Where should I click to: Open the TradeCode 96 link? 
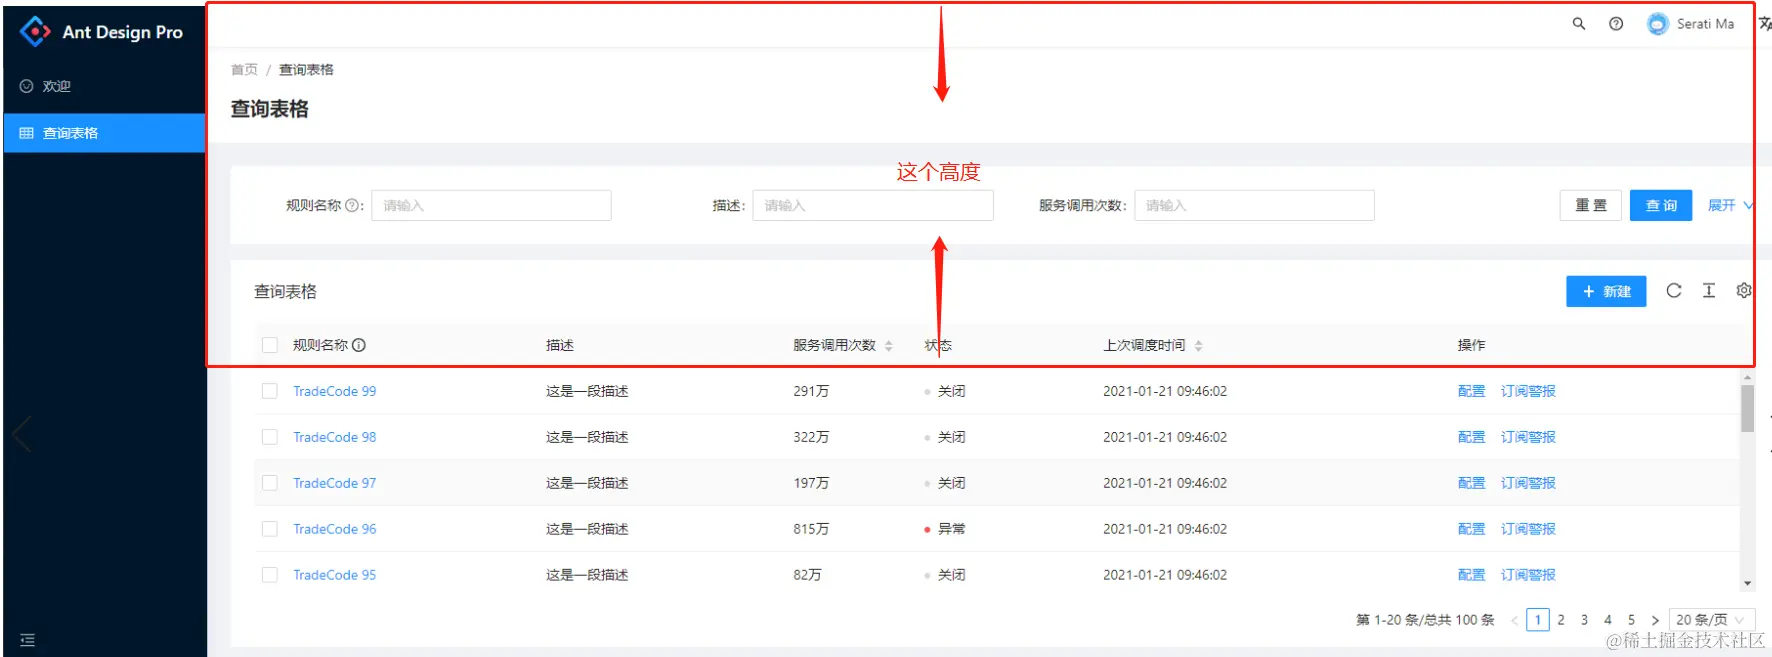[335, 529]
